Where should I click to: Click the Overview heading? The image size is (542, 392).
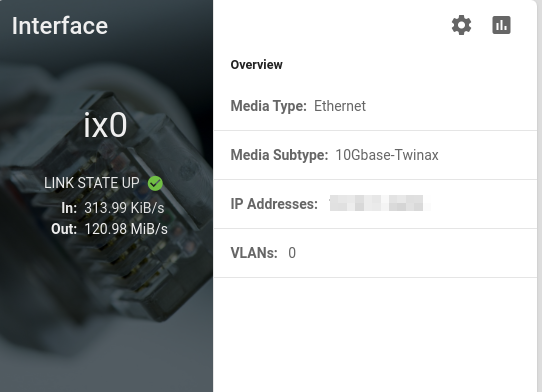tap(256, 65)
